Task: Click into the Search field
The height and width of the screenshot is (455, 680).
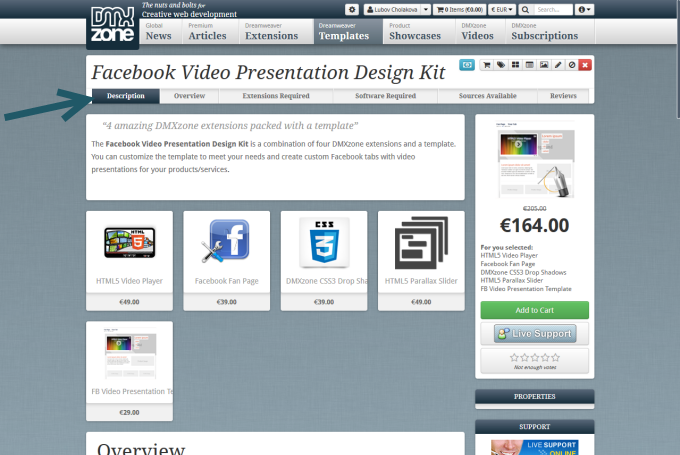Action: (552, 10)
